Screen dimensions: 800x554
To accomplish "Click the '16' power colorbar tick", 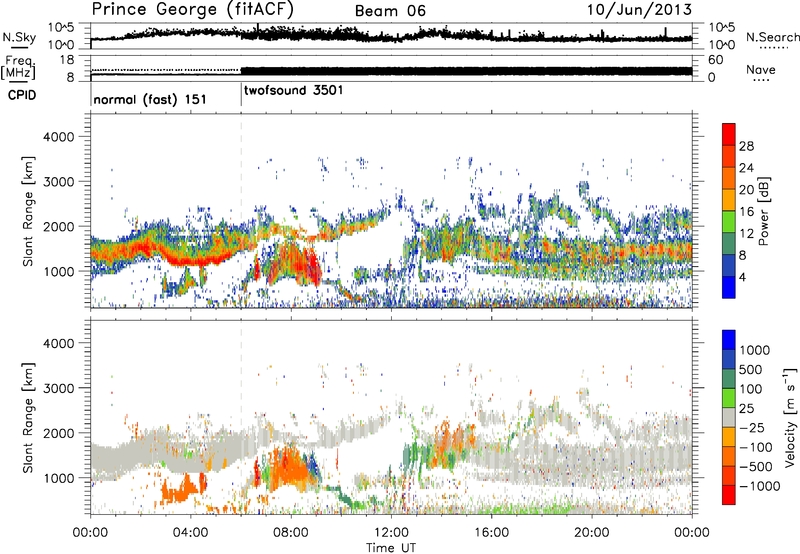I will click(746, 212).
